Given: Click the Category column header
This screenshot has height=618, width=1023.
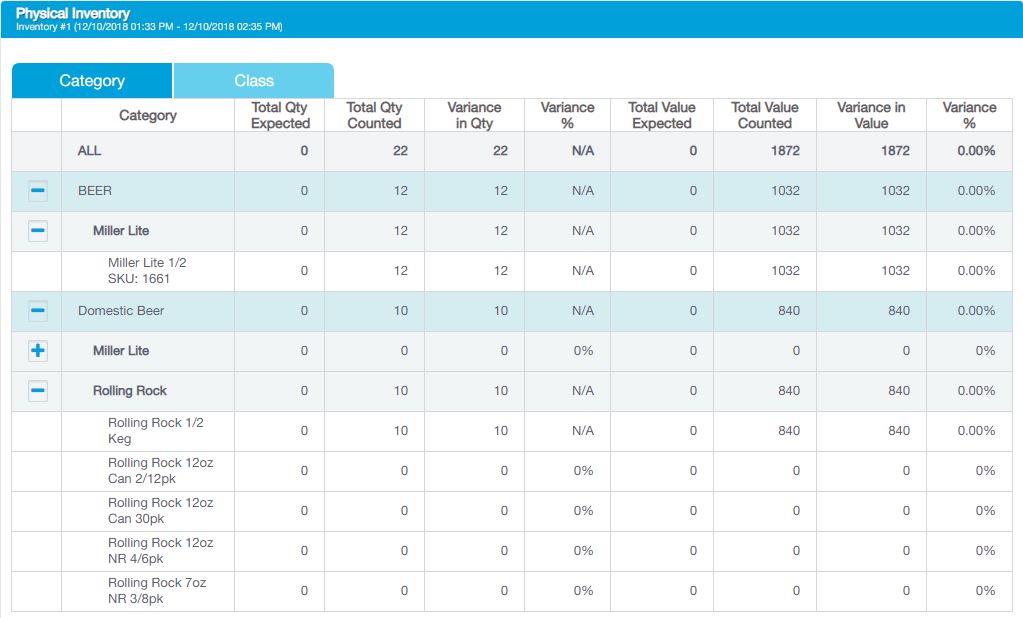Looking at the screenshot, I should coord(147,116).
